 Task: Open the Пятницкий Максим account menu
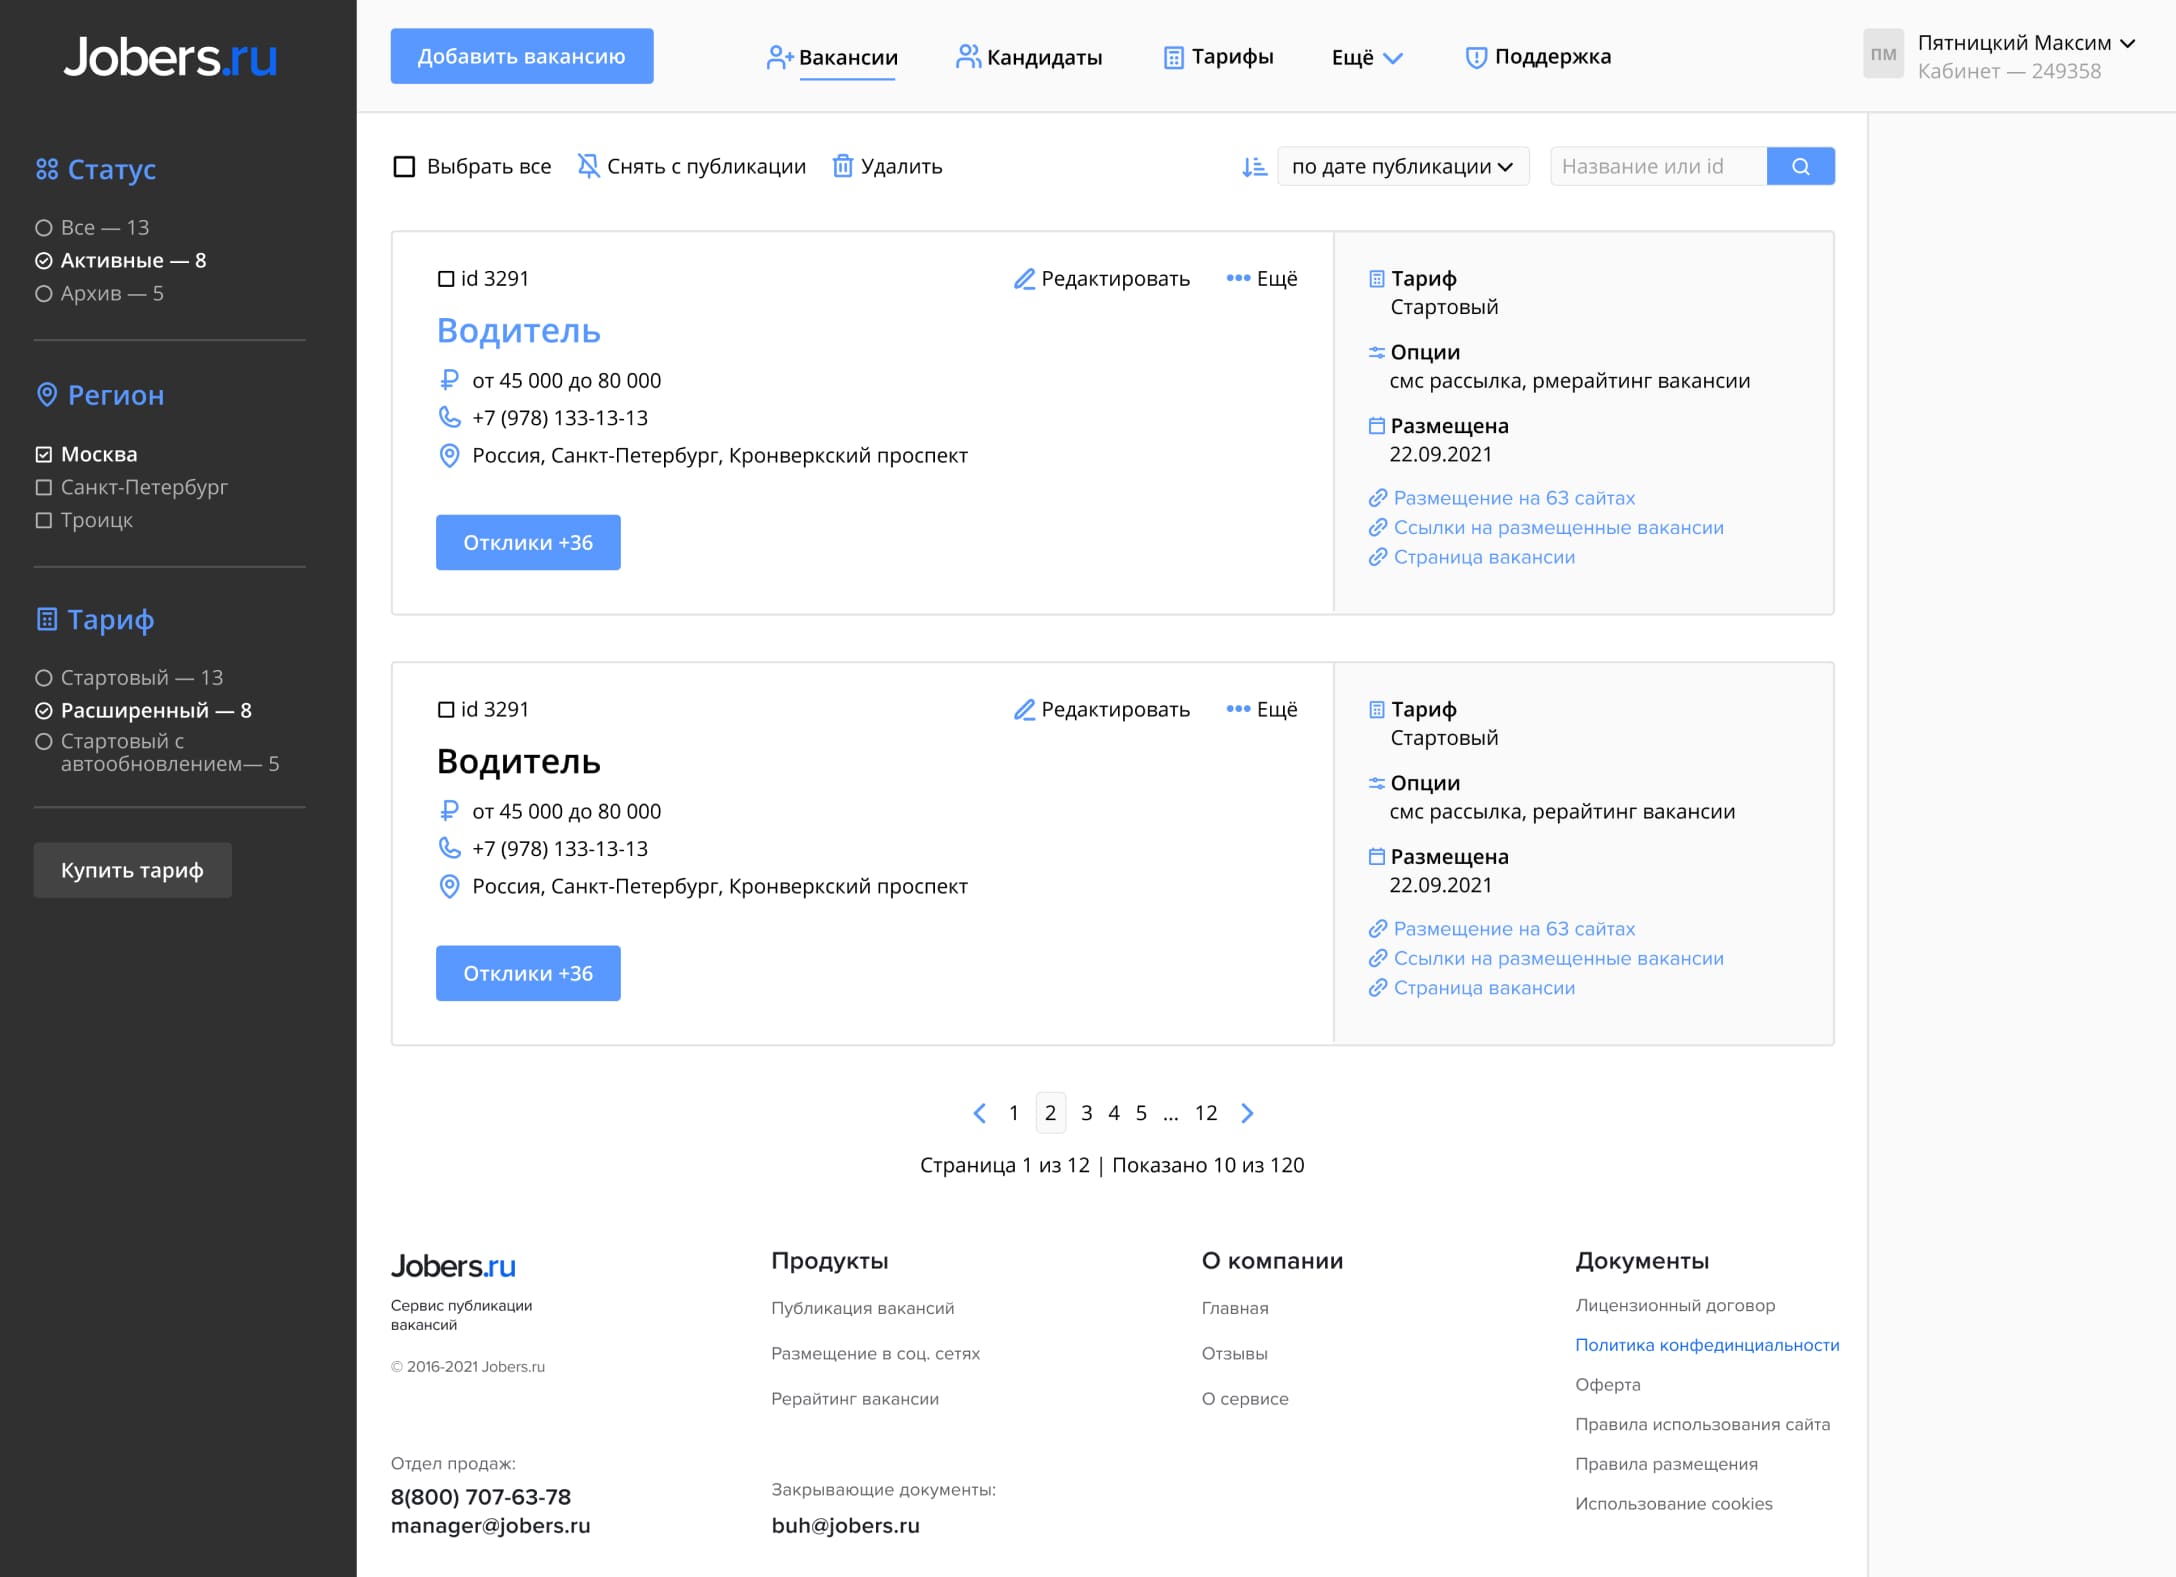2022,43
